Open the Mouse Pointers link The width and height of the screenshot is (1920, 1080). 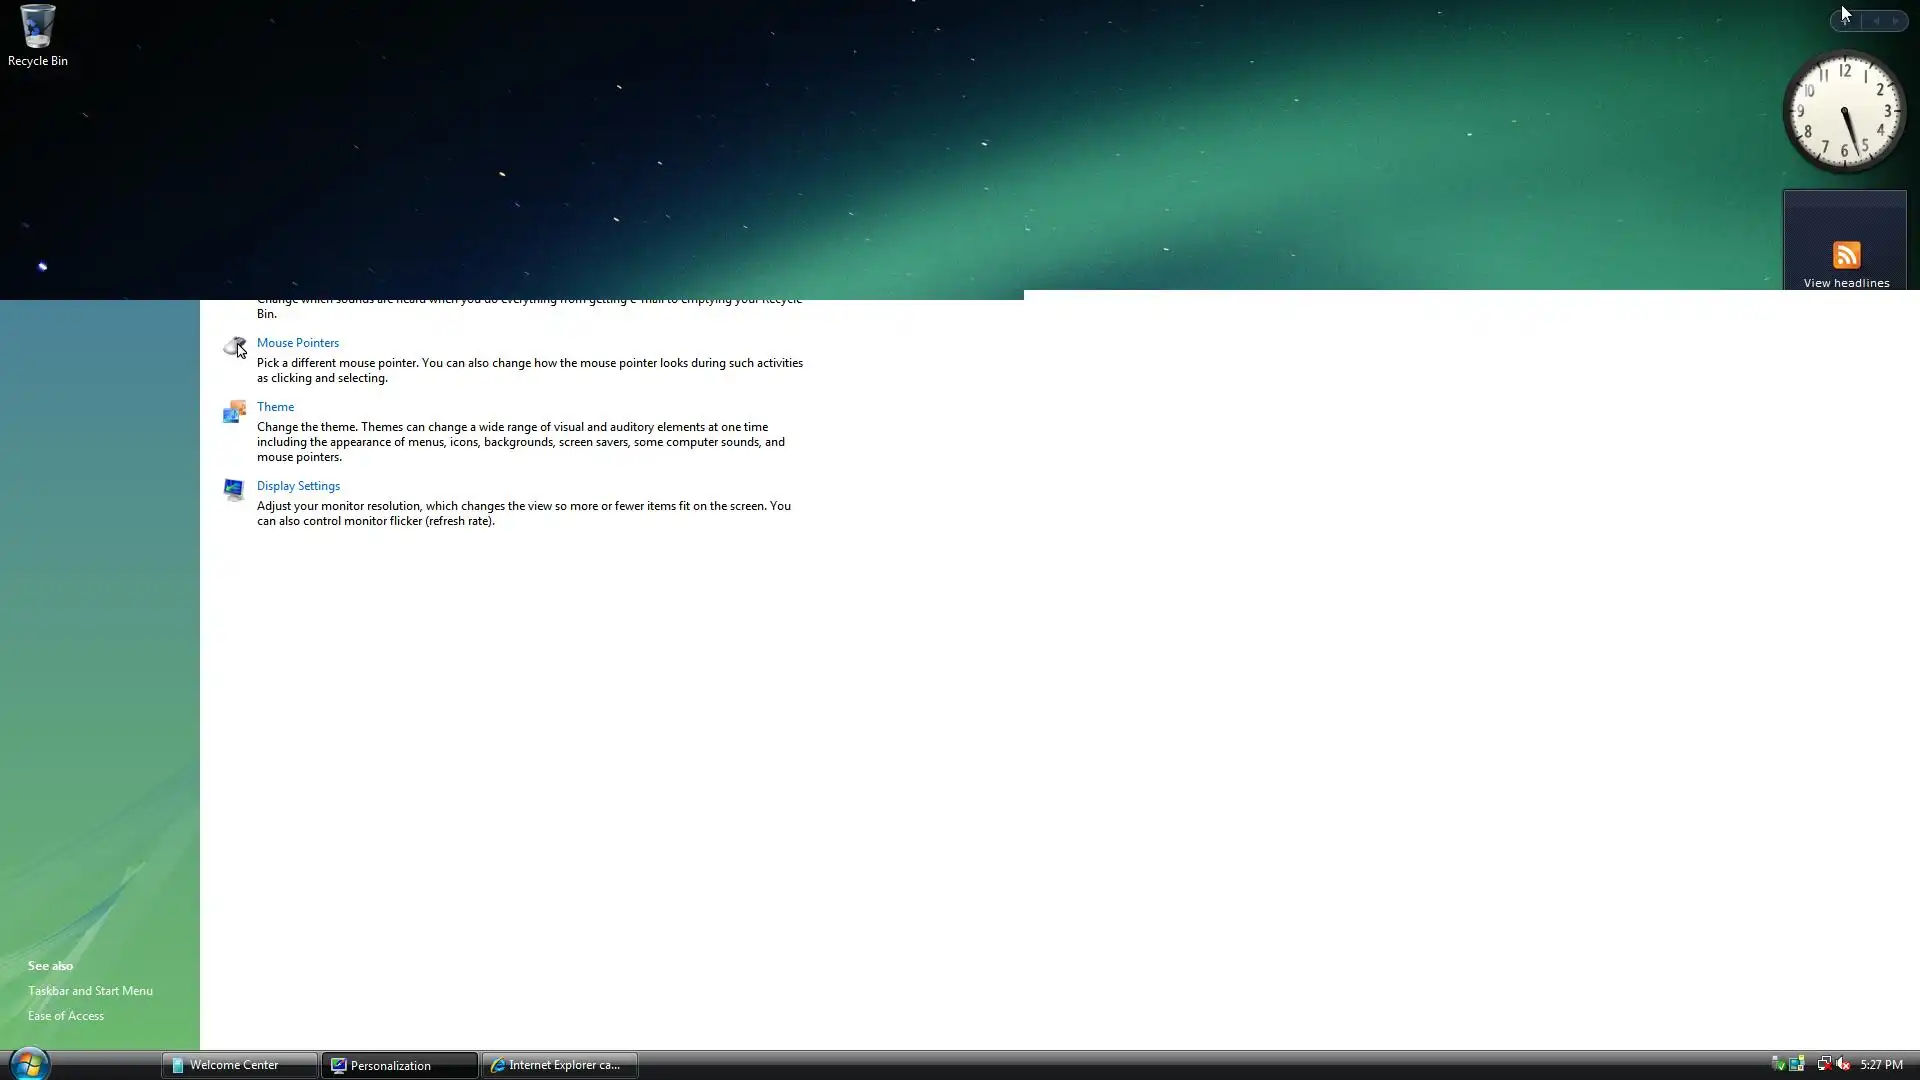coord(297,342)
